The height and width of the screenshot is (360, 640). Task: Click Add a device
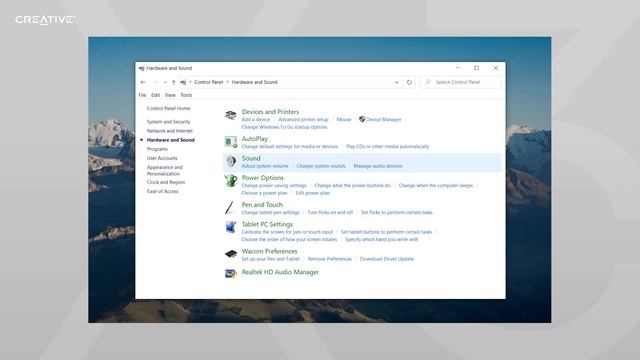256,120
